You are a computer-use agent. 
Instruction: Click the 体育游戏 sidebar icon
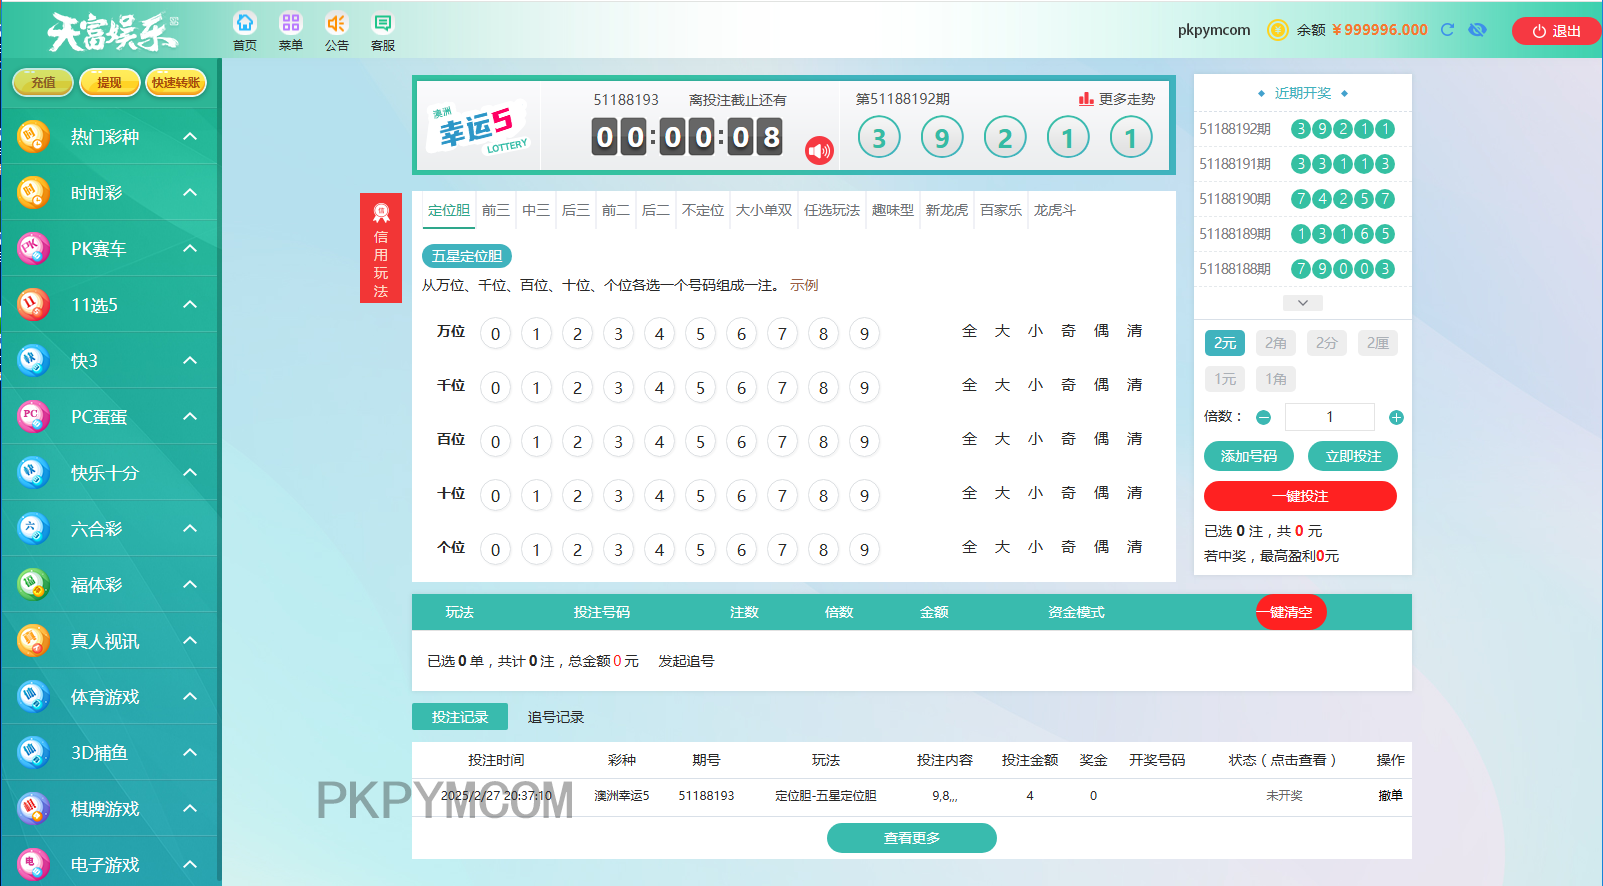(33, 696)
